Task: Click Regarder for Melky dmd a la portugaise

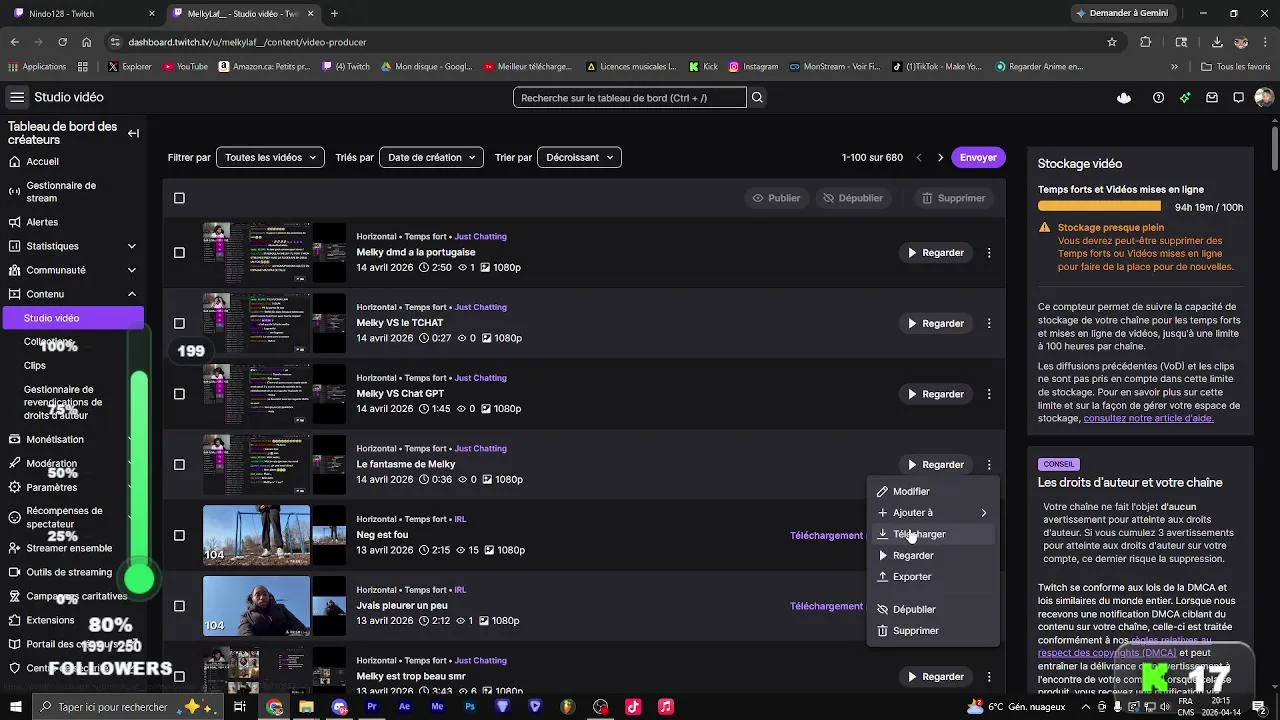Action: [935, 253]
